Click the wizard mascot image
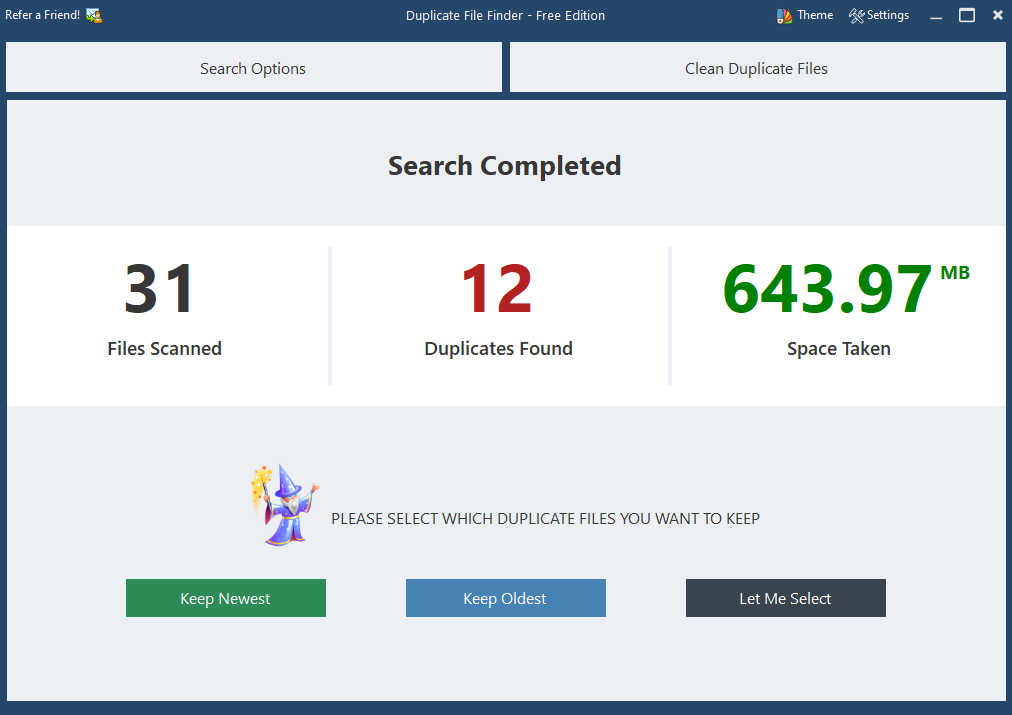The image size is (1012, 715). click(x=284, y=505)
